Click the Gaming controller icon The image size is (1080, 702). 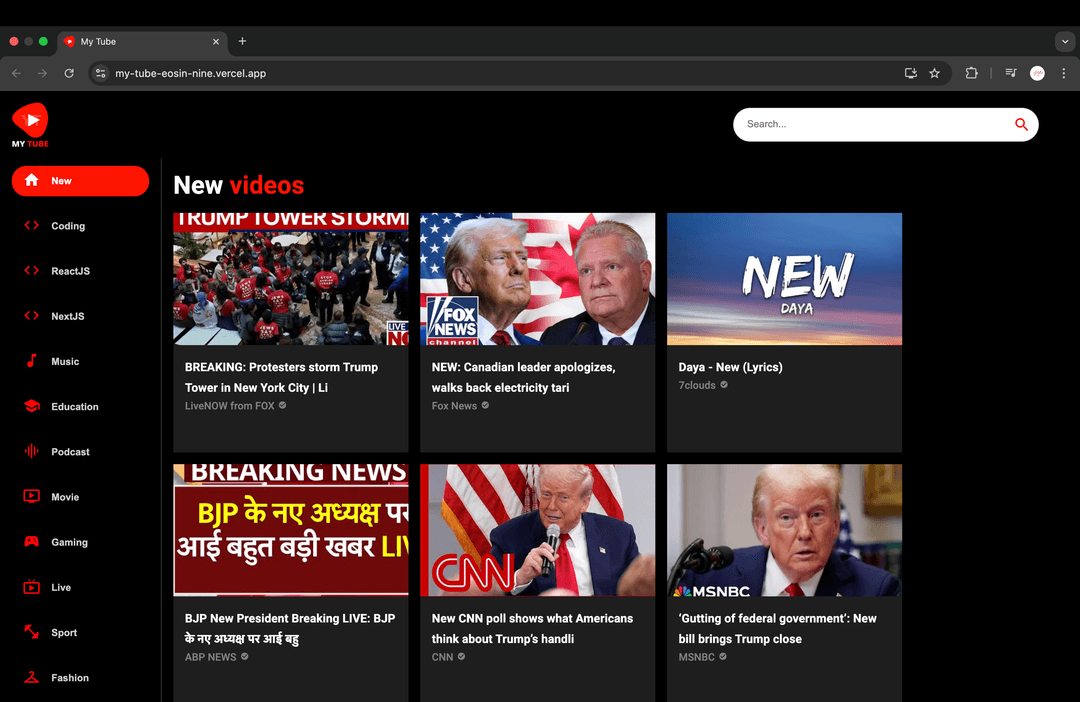pos(32,541)
